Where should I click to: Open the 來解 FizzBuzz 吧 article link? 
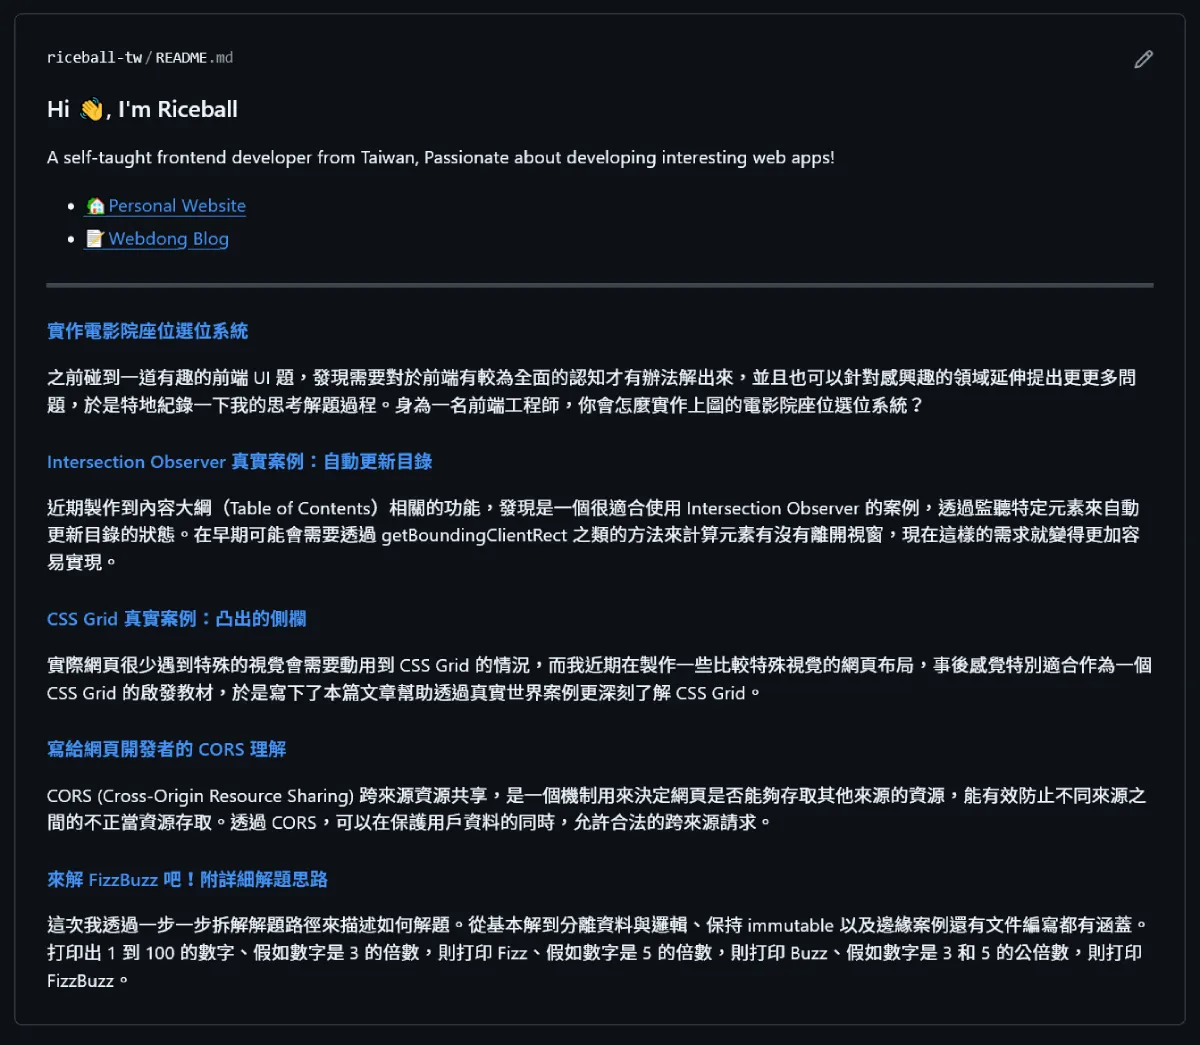click(x=187, y=879)
